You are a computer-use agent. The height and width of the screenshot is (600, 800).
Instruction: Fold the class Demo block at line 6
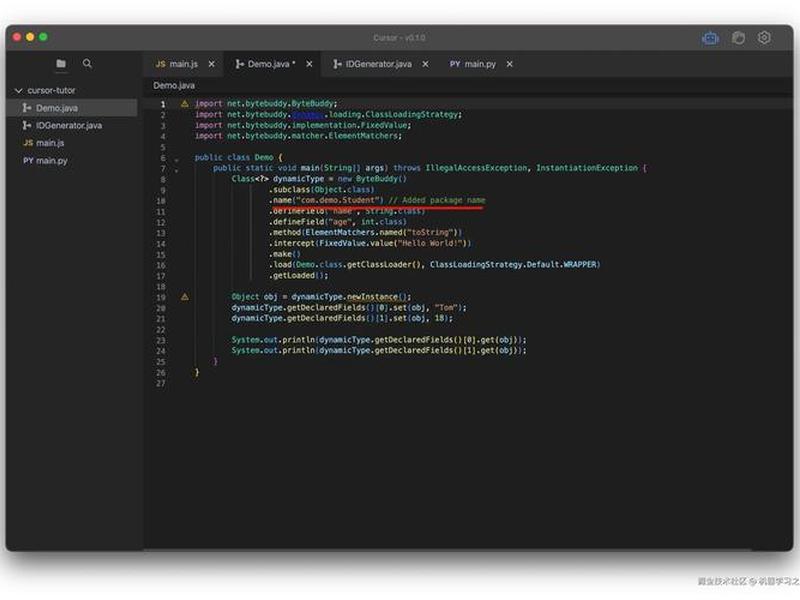click(x=177, y=159)
